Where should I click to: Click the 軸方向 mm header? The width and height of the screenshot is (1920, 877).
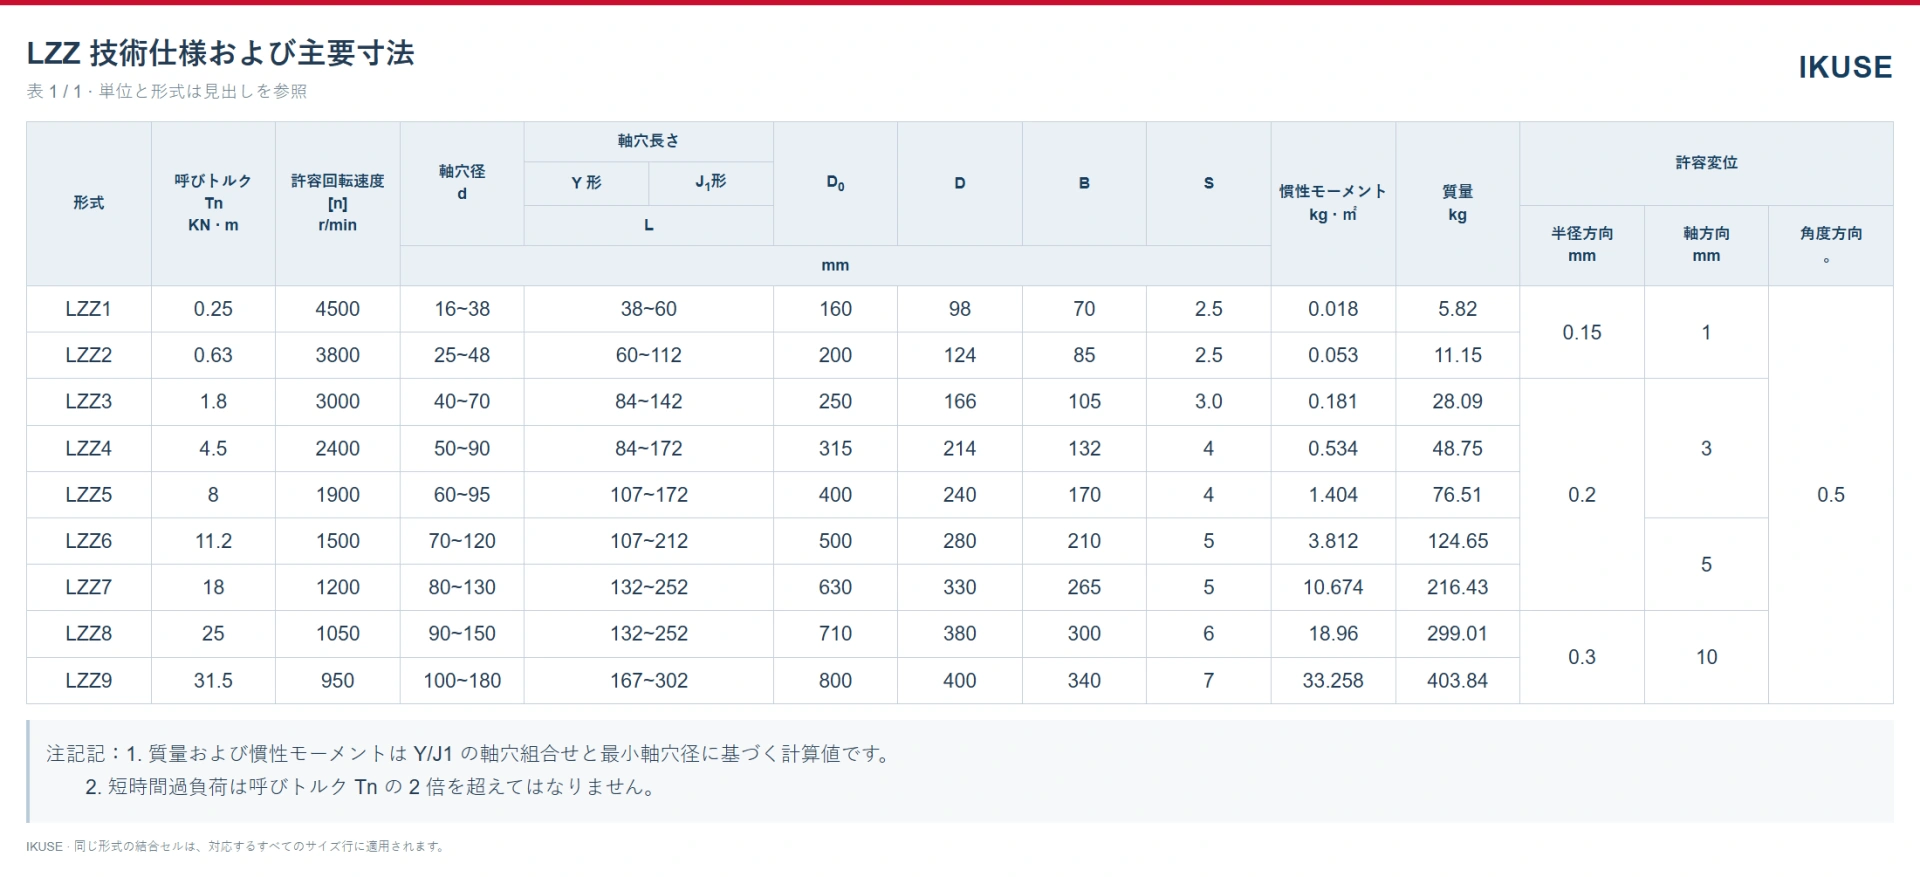[x=1706, y=245]
